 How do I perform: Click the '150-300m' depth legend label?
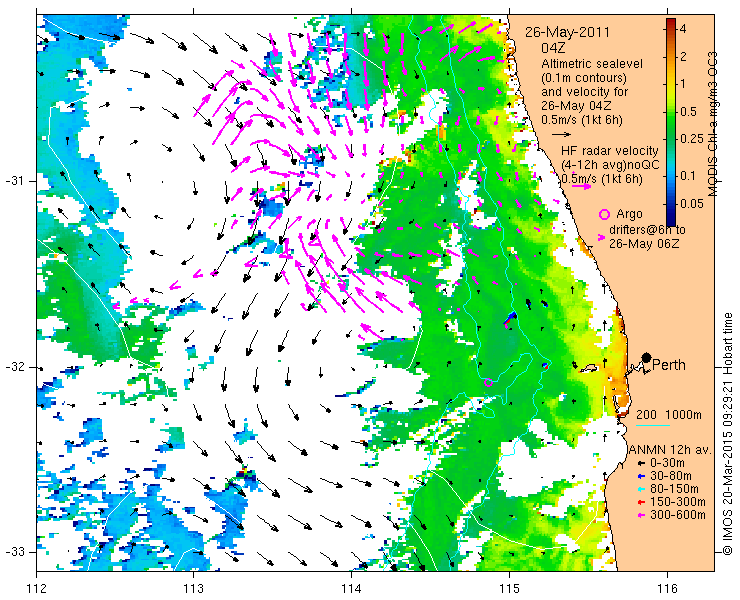click(x=678, y=502)
